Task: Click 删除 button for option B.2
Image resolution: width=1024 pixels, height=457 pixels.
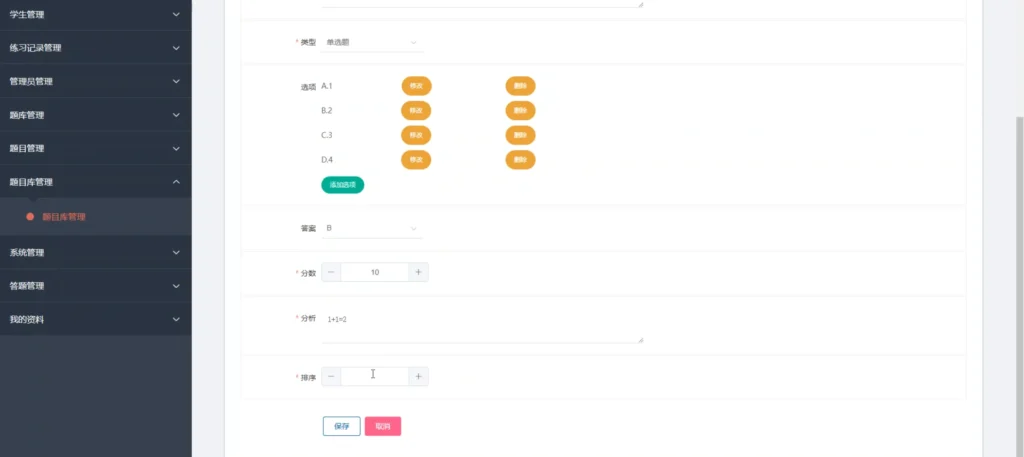Action: tap(520, 110)
